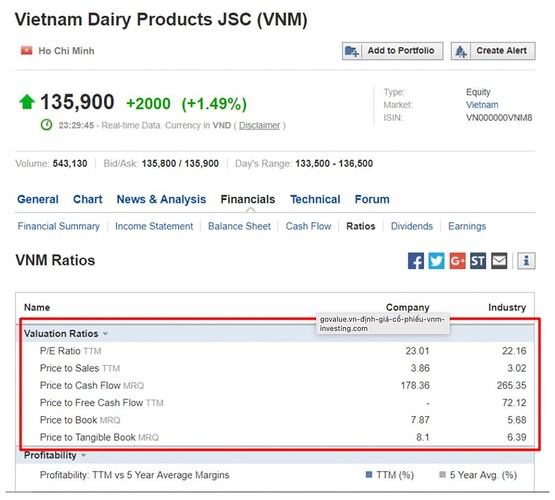
Task: Share via the Google Plus icon
Action: point(457,261)
